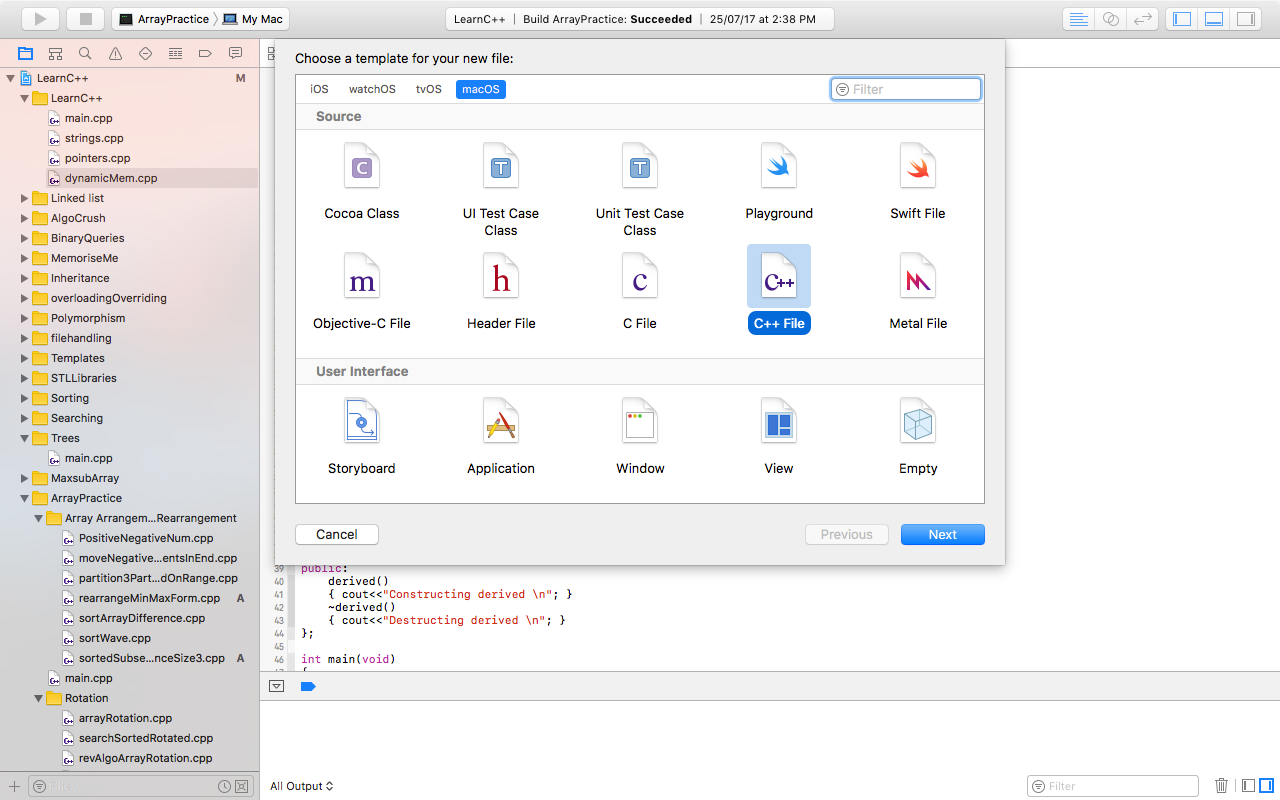Show the Project navigator
1280x800 pixels.
click(25, 53)
